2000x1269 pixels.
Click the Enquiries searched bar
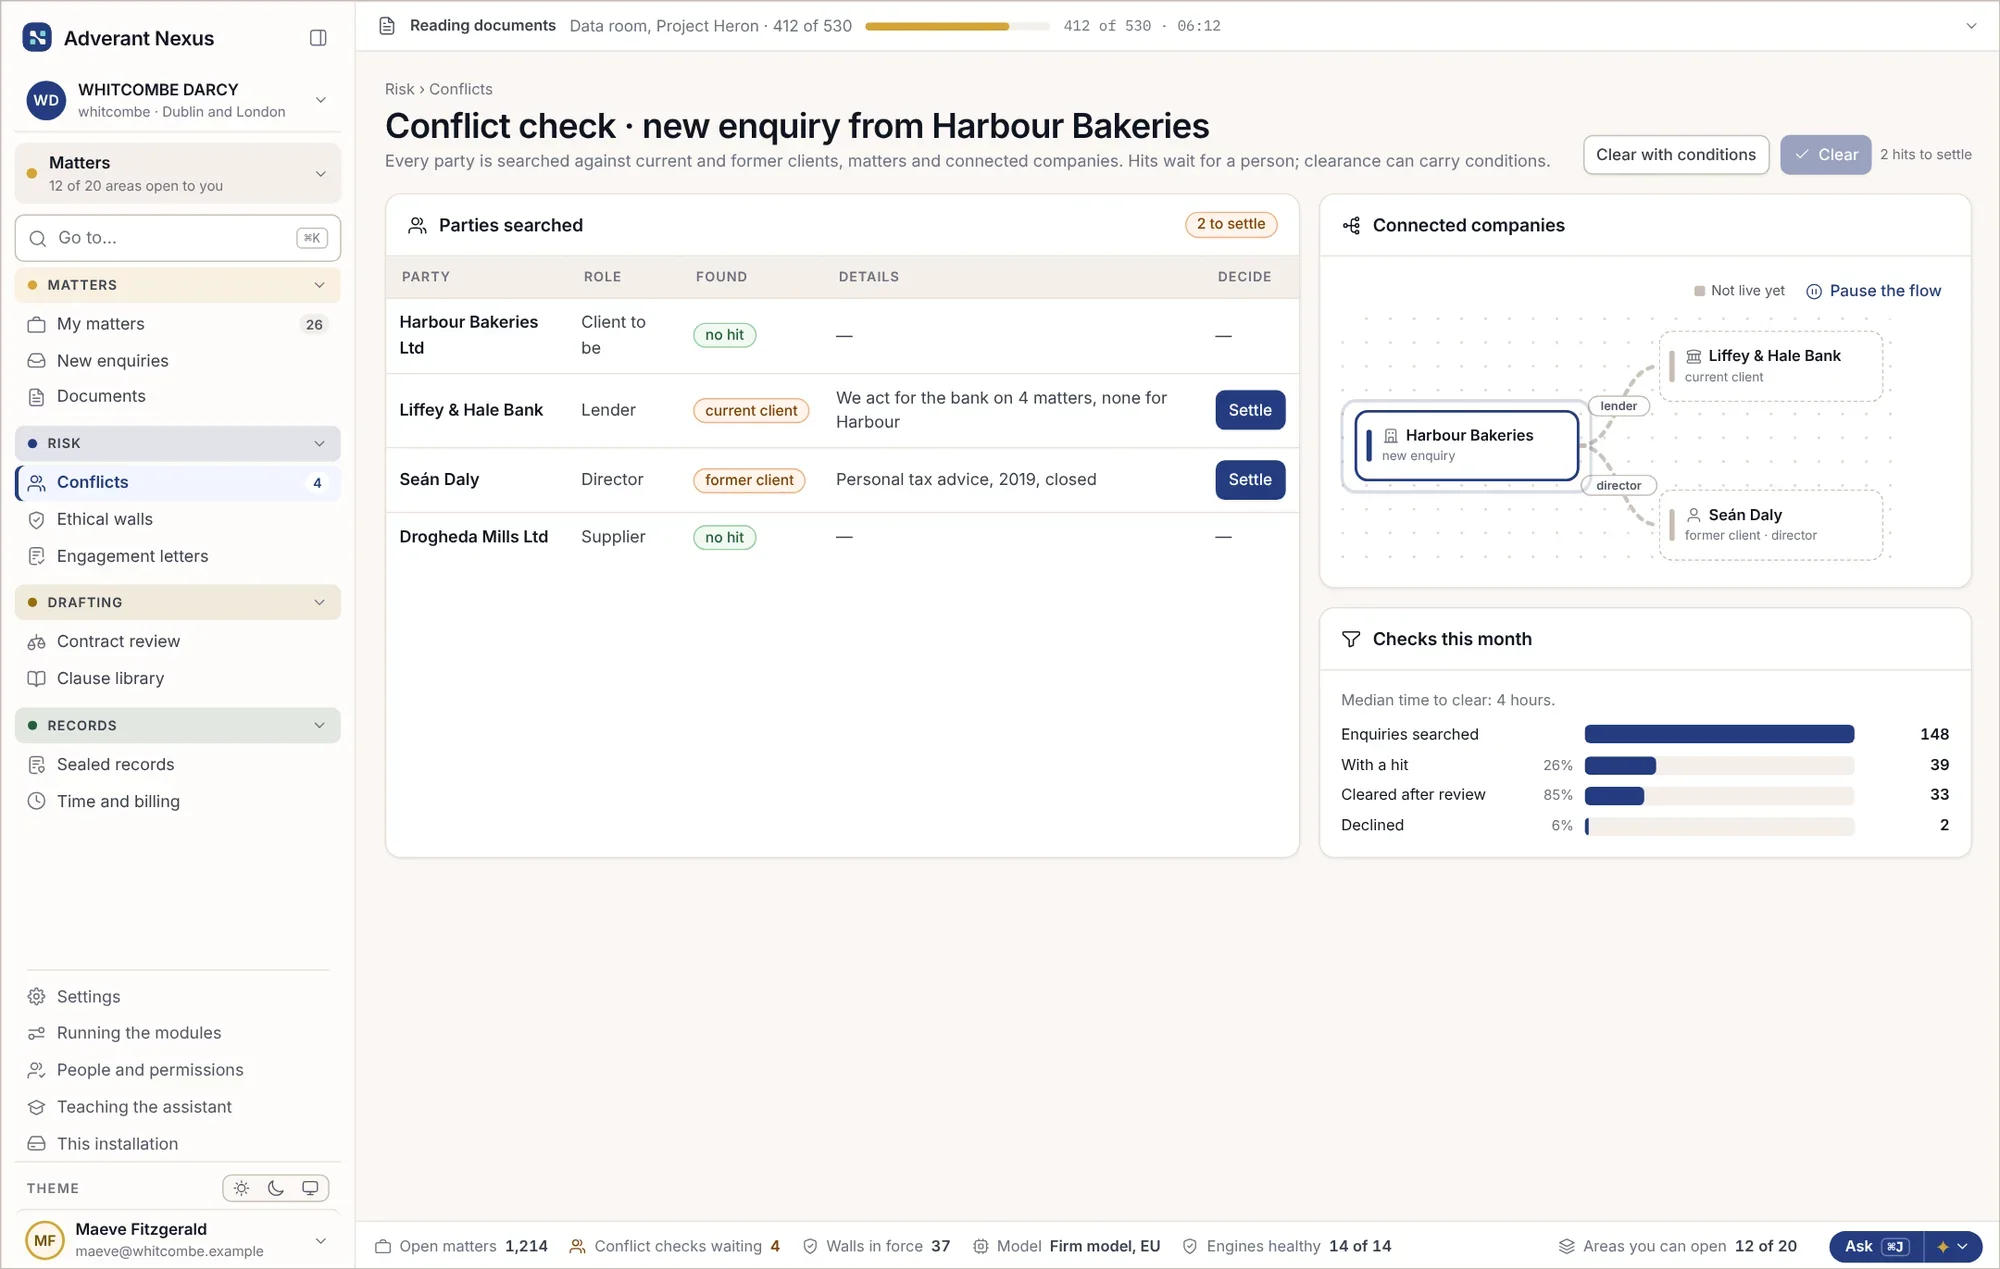click(x=1719, y=734)
